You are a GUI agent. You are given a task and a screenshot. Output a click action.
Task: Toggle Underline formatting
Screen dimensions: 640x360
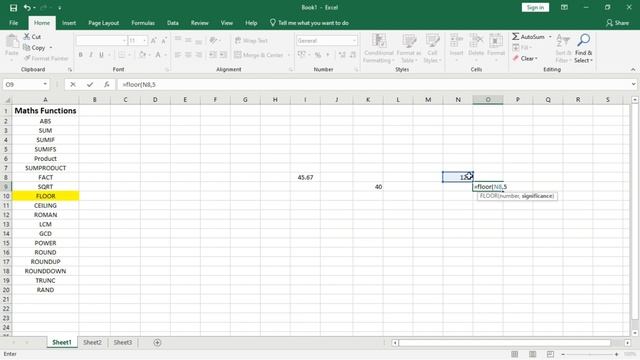pyautogui.click(x=101, y=55)
